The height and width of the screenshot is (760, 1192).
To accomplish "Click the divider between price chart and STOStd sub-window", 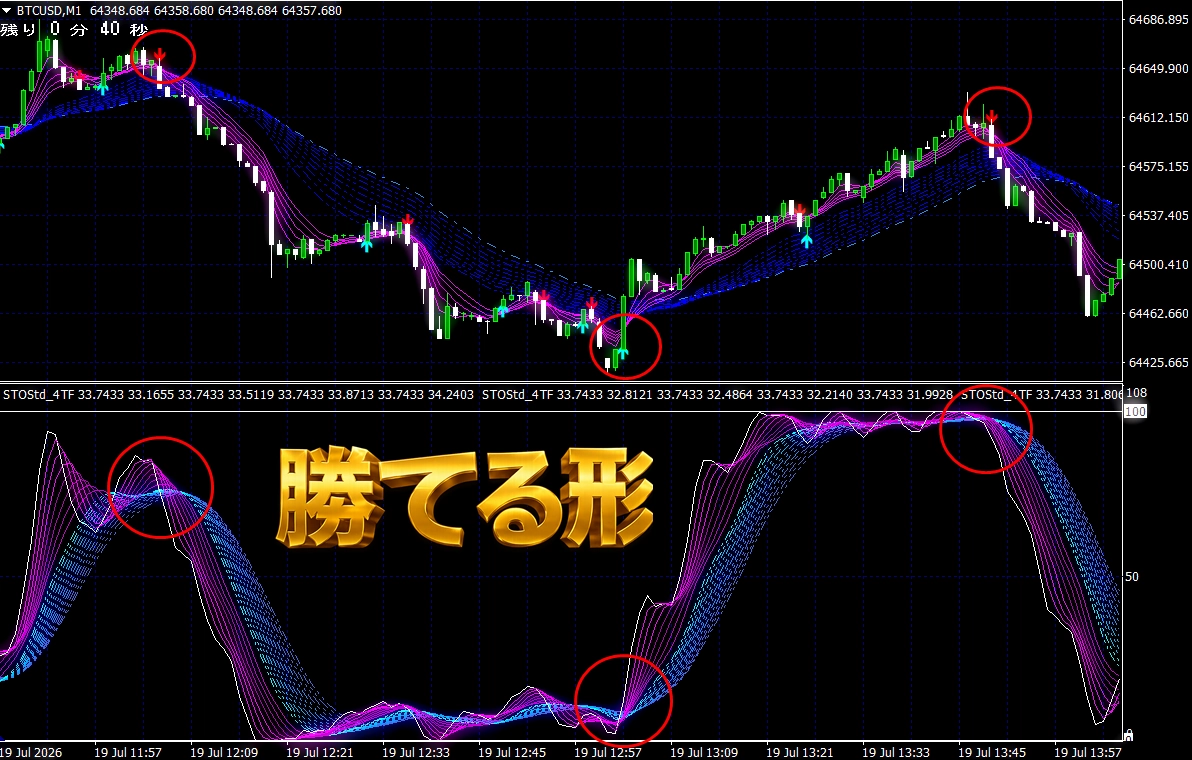I will coord(561,382).
